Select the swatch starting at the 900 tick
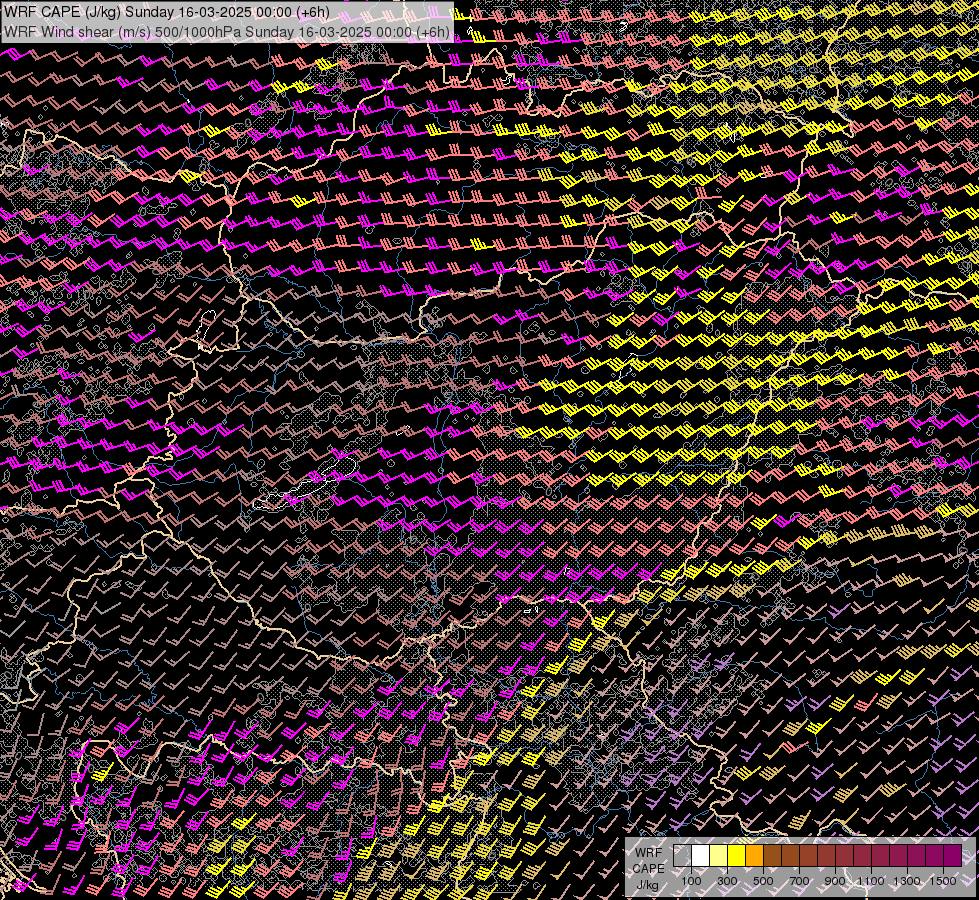The height and width of the screenshot is (900, 979). [x=845, y=856]
